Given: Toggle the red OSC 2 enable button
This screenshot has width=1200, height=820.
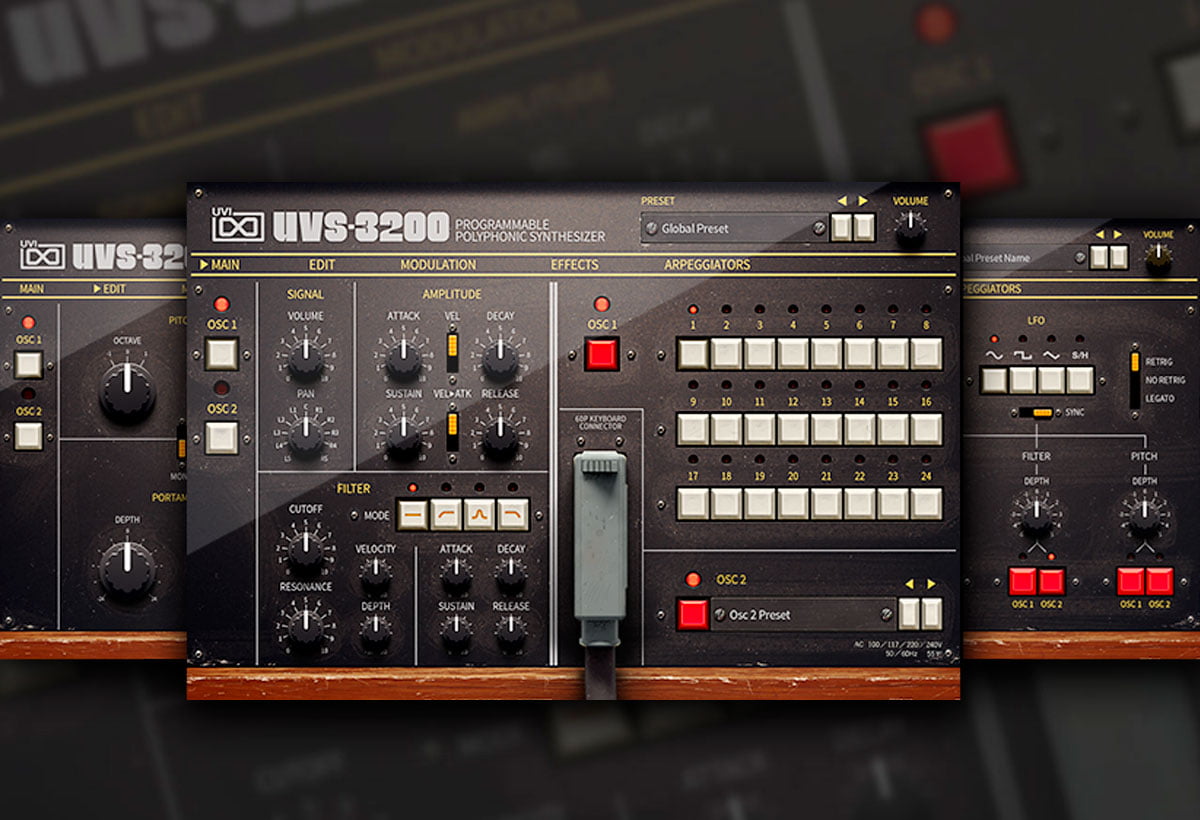Looking at the screenshot, I should click(692, 614).
